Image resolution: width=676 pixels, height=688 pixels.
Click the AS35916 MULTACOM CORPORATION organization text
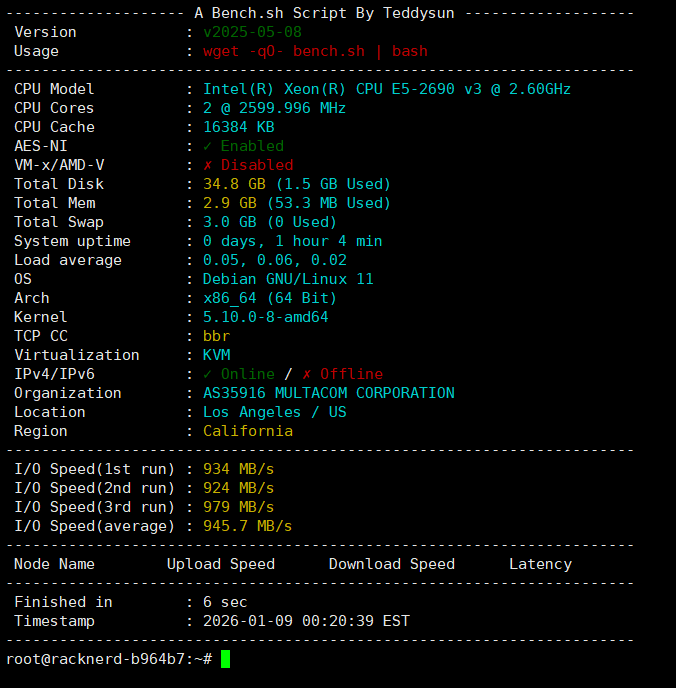pos(329,393)
